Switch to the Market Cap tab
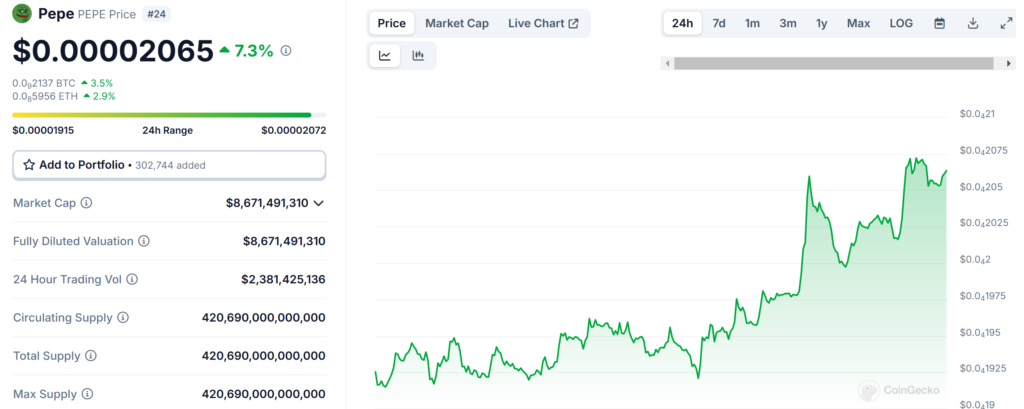 click(457, 23)
